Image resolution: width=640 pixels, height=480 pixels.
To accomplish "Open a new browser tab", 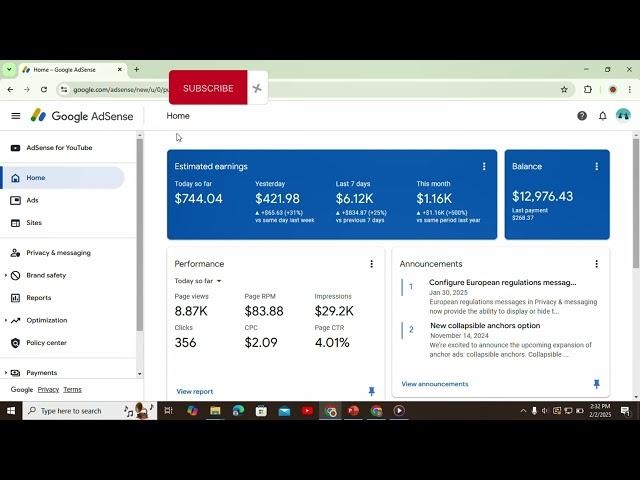I will [137, 69].
